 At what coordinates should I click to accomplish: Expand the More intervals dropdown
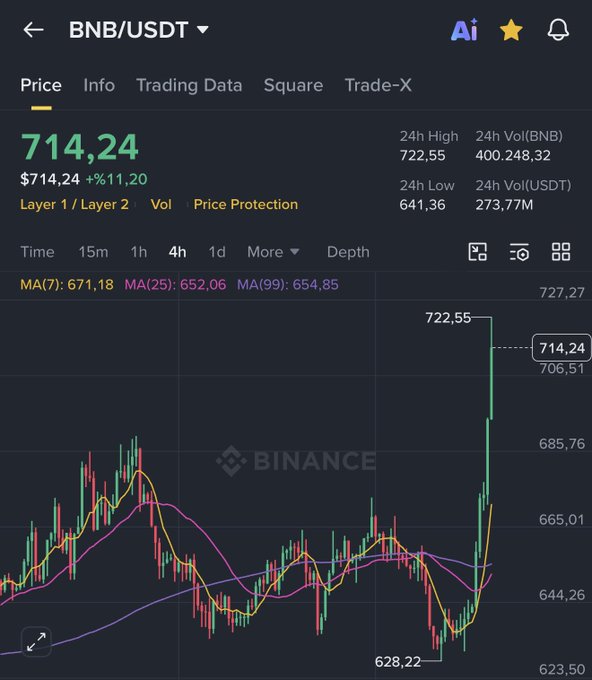coord(273,252)
